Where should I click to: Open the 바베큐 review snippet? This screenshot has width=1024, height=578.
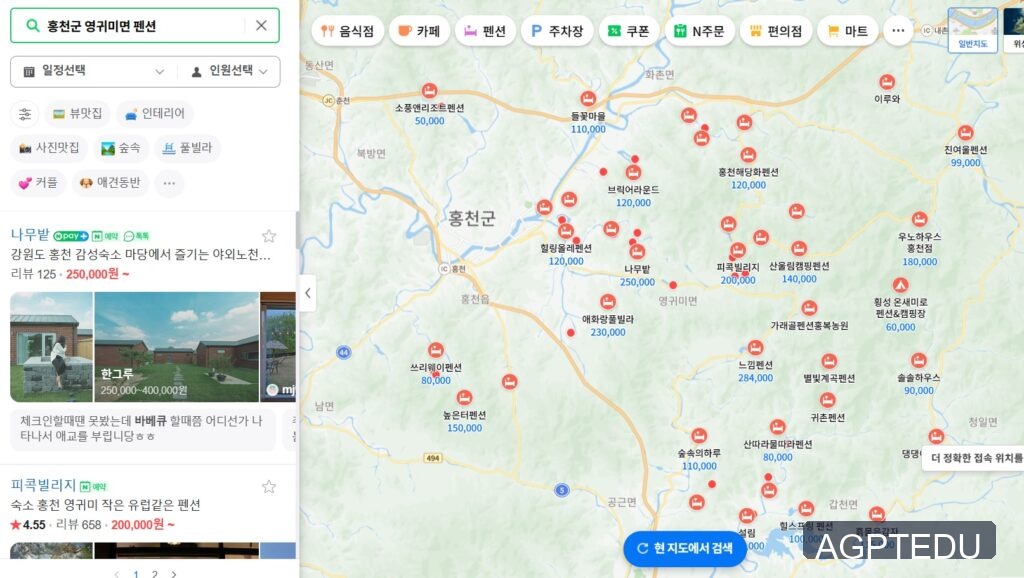coord(143,428)
